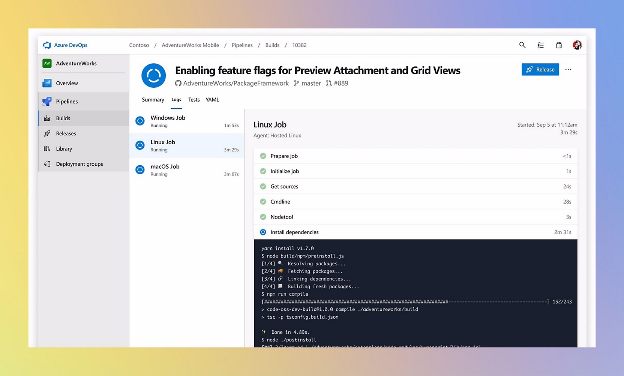Open Pipelines in the sidebar
This screenshot has width=624, height=376.
click(83, 101)
